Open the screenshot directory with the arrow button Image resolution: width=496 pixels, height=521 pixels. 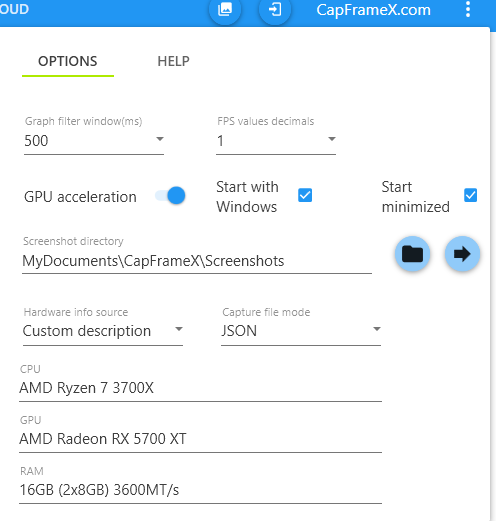coord(462,254)
